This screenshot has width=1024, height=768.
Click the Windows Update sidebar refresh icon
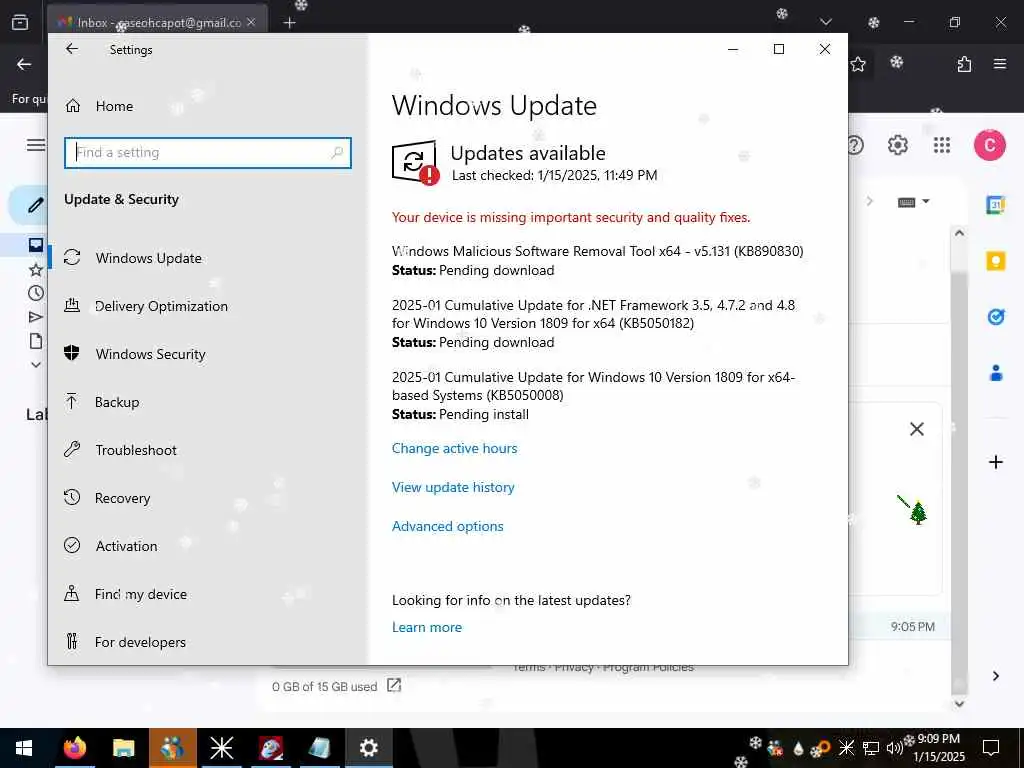pos(72,257)
